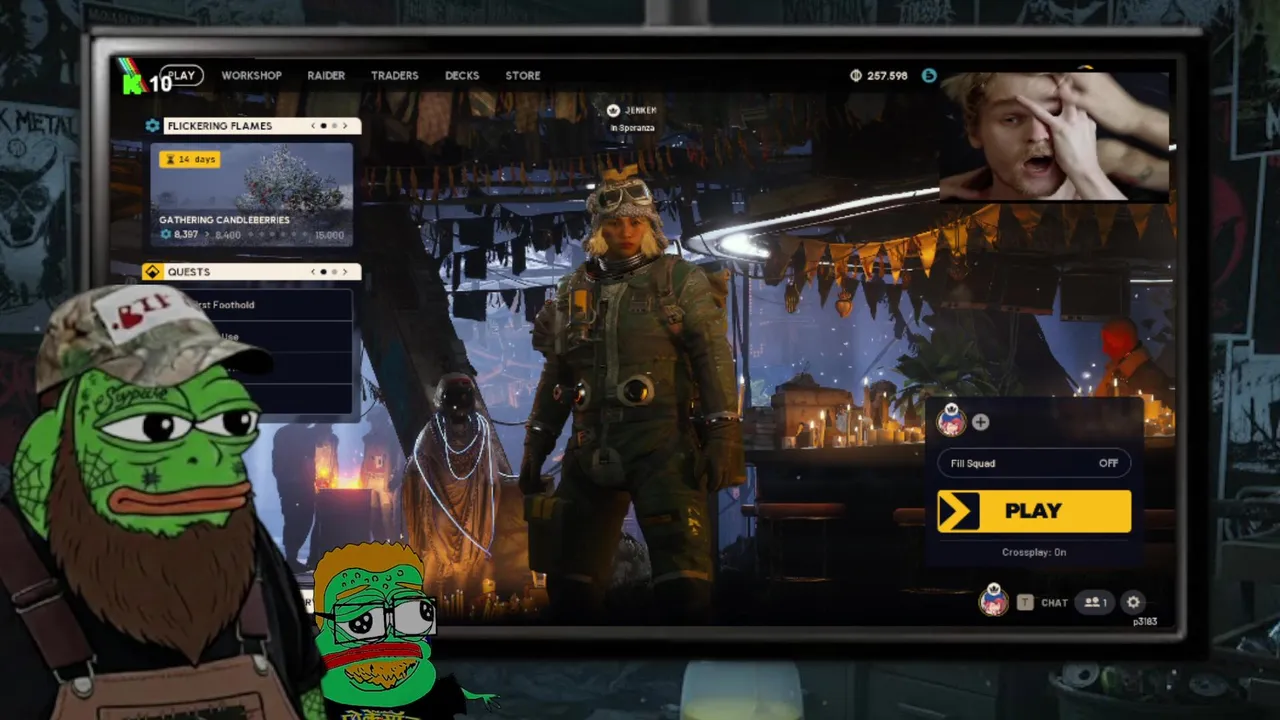Select second page dot in Quests header
This screenshot has width=1280, height=720.
click(335, 272)
